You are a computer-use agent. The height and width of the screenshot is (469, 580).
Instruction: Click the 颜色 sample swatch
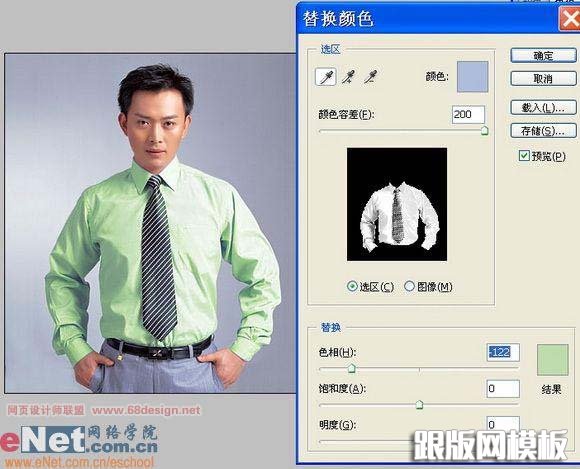coord(472,77)
